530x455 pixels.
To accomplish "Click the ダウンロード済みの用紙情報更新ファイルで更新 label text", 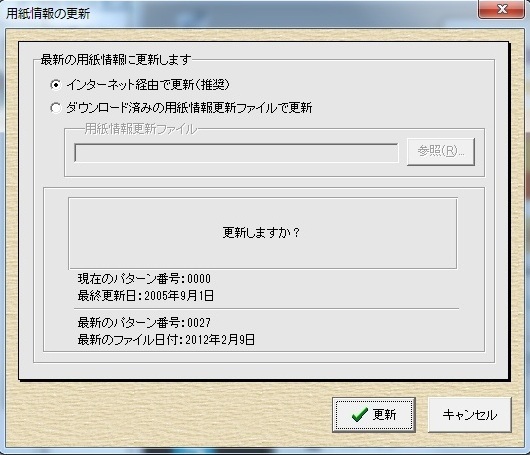I will pos(189,108).
